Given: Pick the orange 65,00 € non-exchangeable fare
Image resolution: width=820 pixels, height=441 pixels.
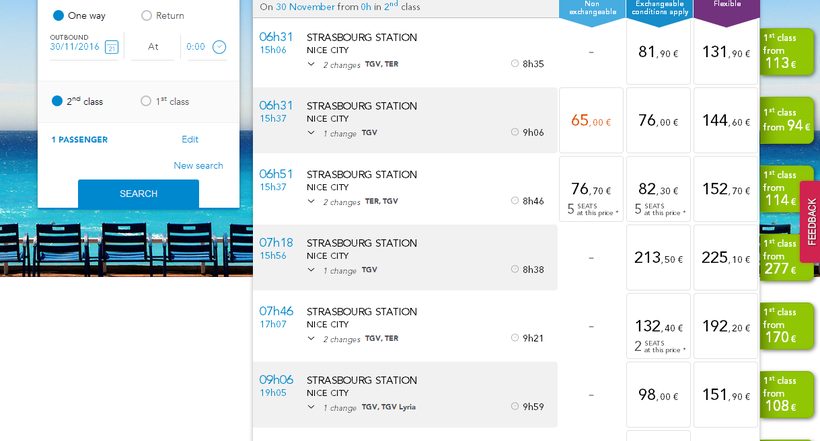Looking at the screenshot, I should 591,122.
